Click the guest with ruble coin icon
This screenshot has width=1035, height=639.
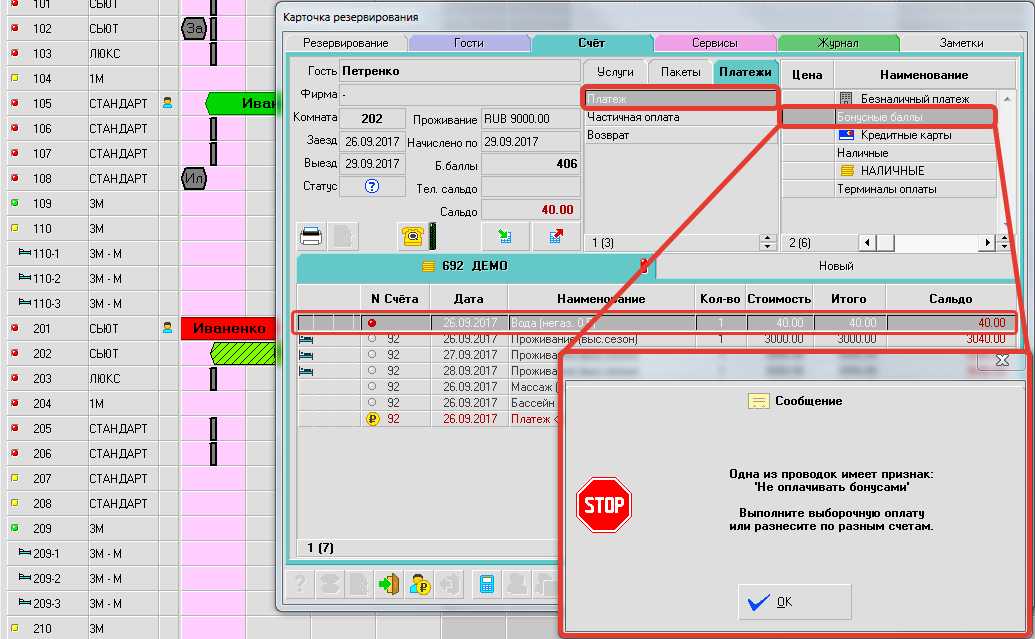pos(420,585)
